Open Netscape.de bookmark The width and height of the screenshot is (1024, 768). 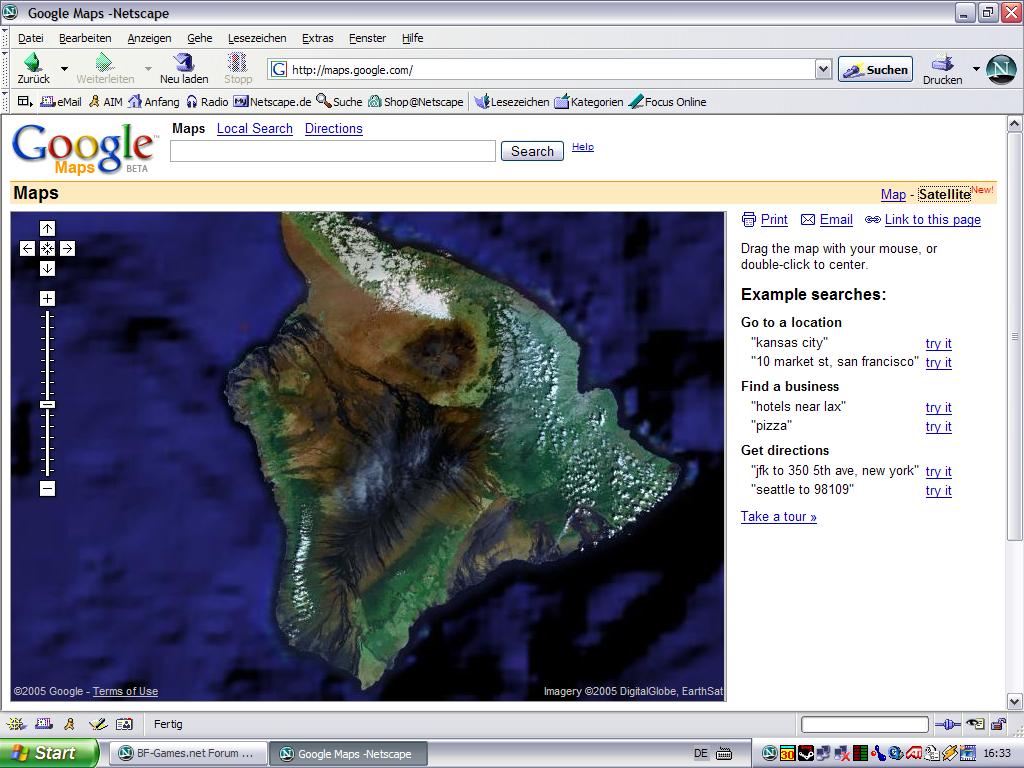click(x=272, y=102)
